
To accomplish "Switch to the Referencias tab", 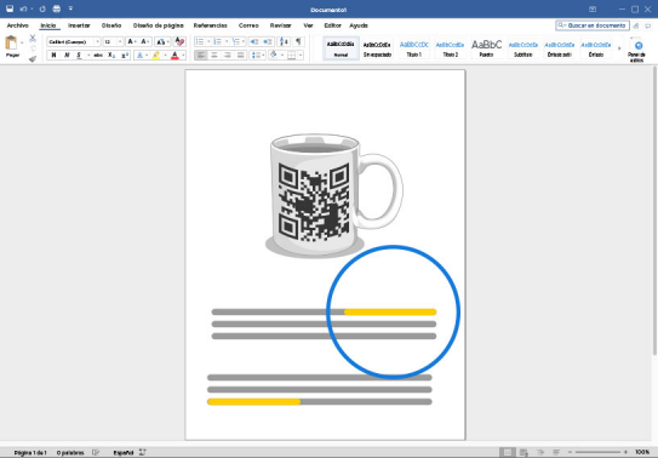I will point(210,25).
